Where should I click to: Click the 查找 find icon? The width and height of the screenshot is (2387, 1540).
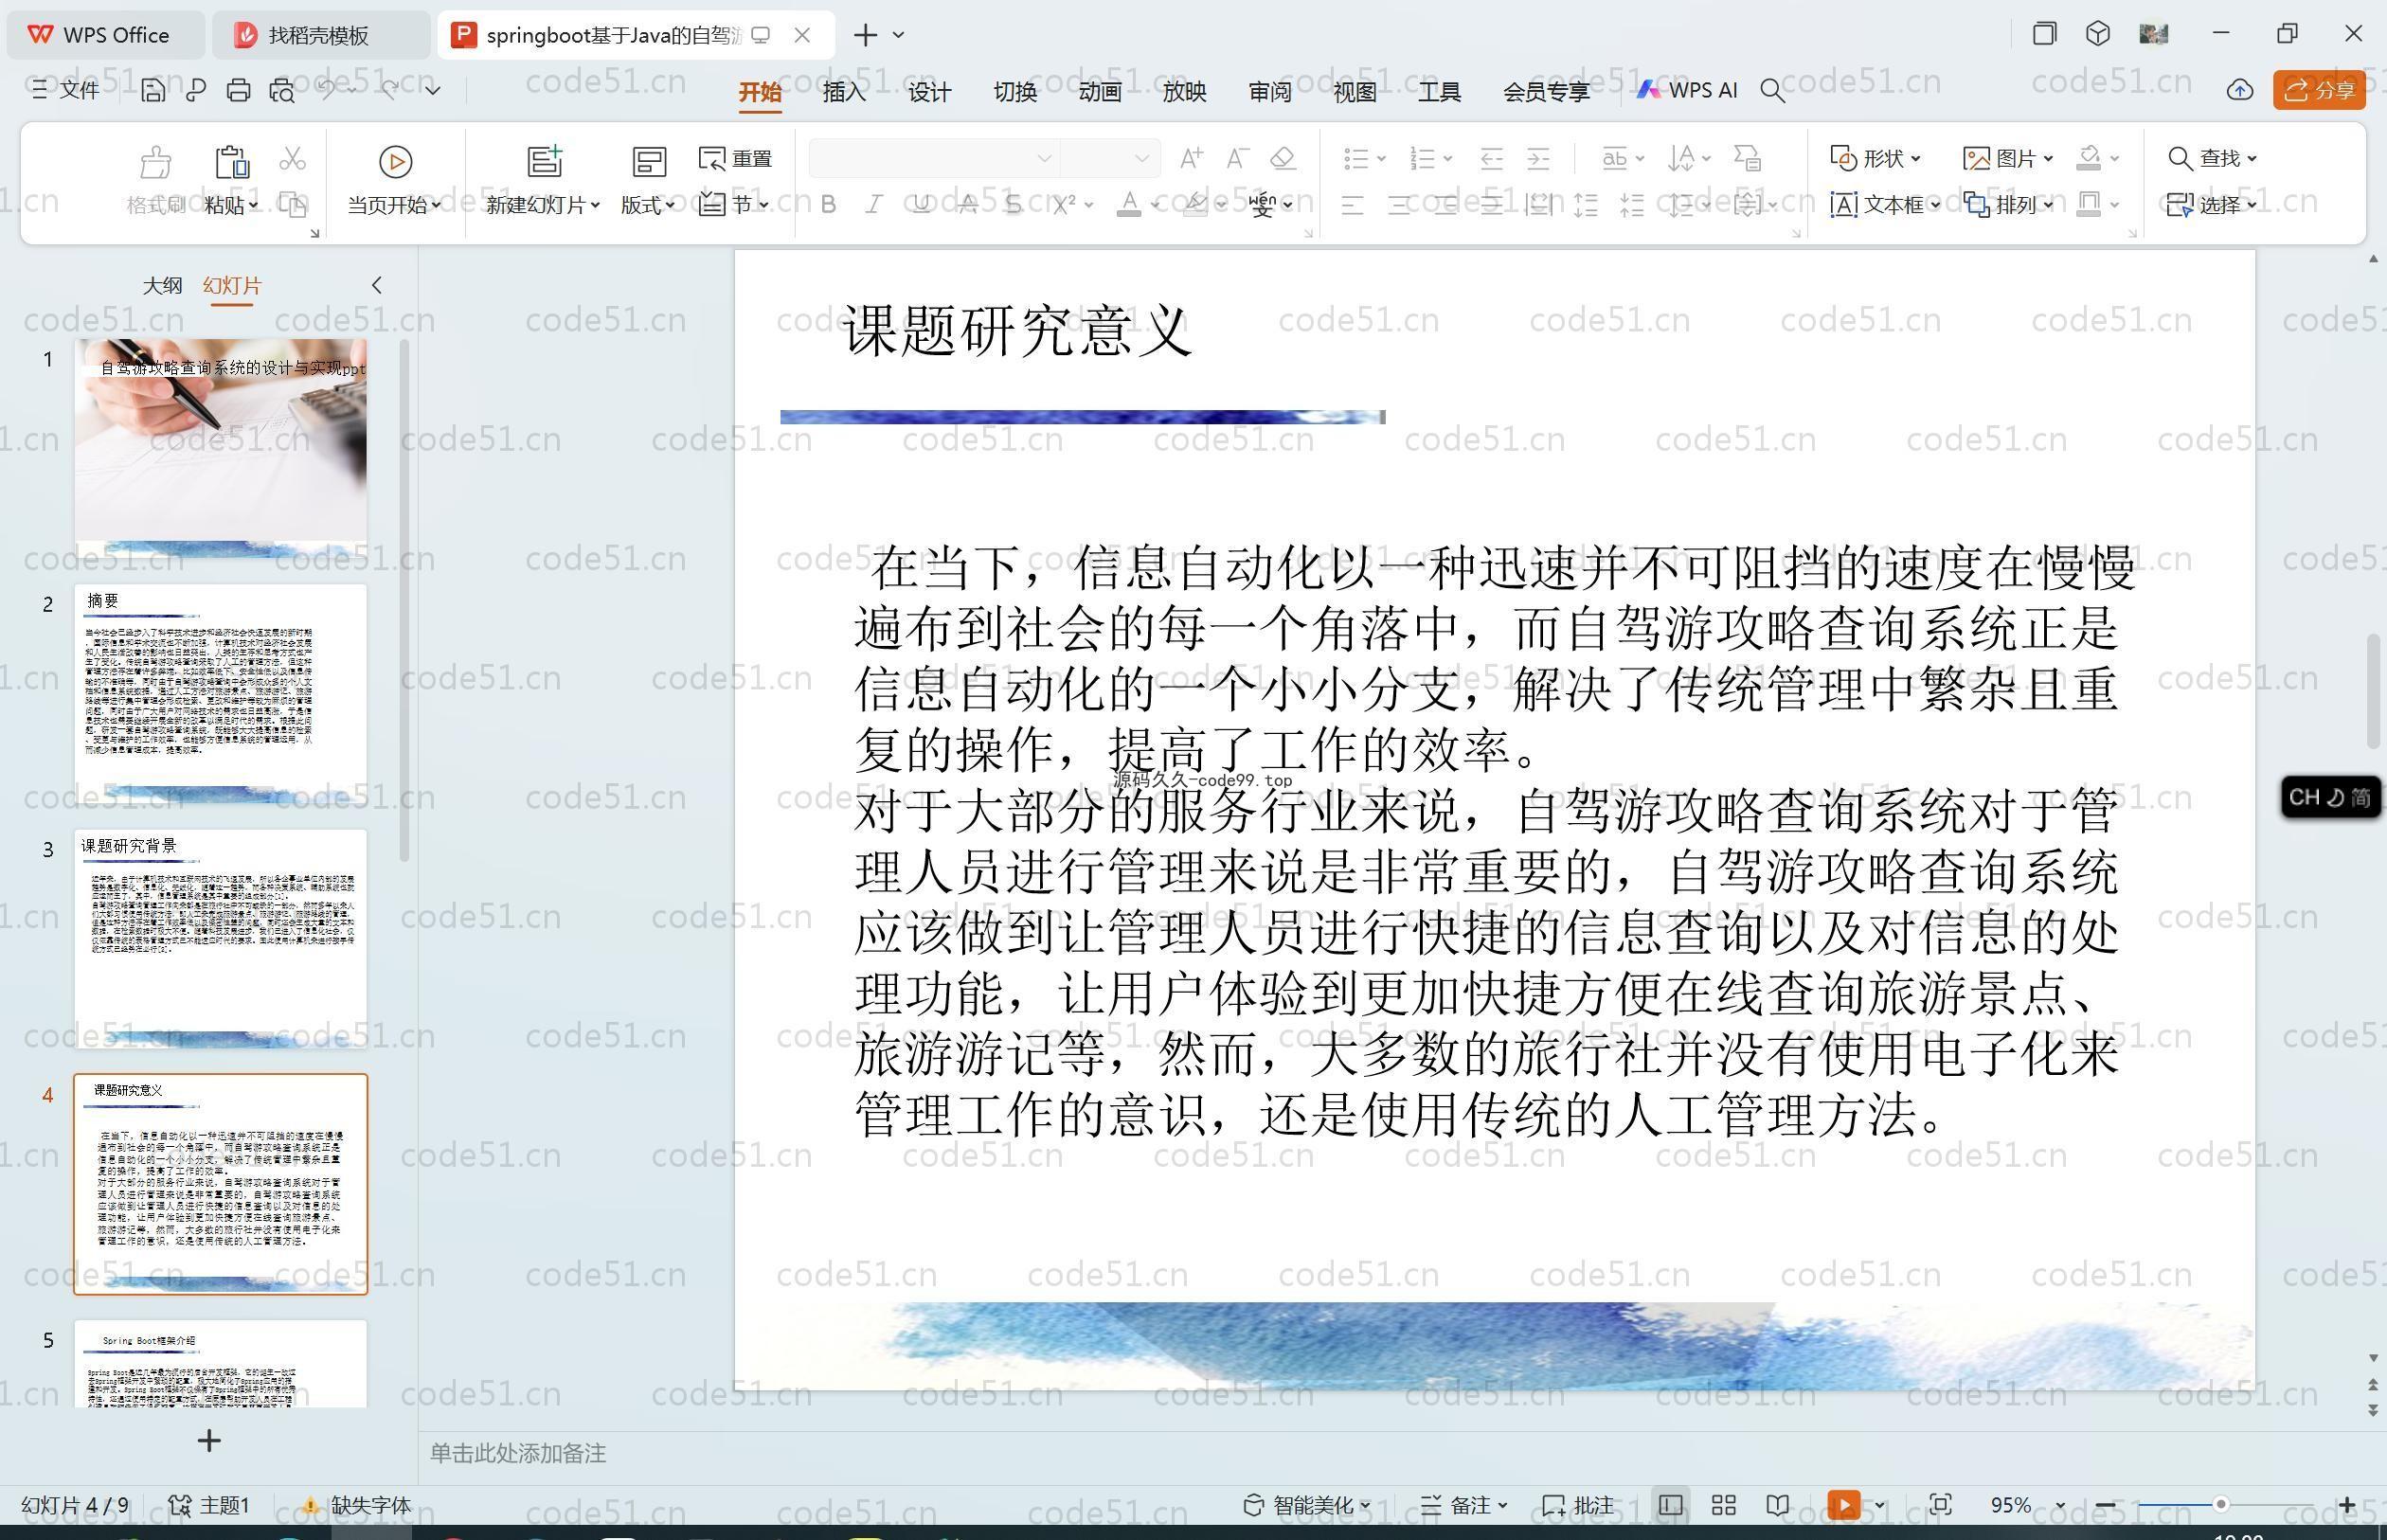click(x=2181, y=158)
